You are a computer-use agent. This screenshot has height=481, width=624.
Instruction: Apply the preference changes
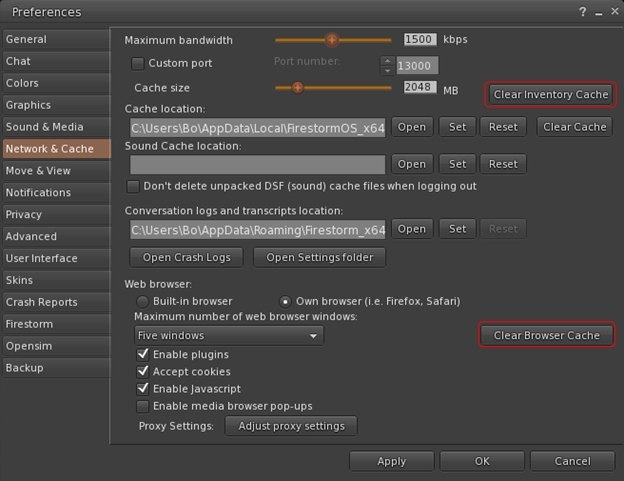point(391,461)
